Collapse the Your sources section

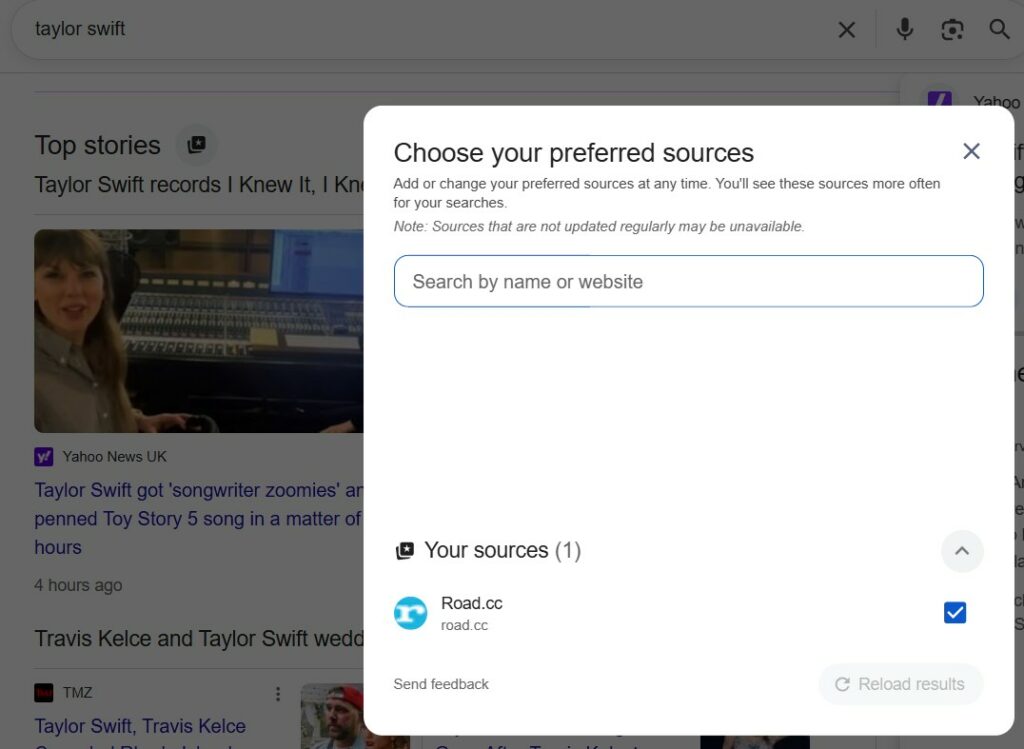(962, 551)
